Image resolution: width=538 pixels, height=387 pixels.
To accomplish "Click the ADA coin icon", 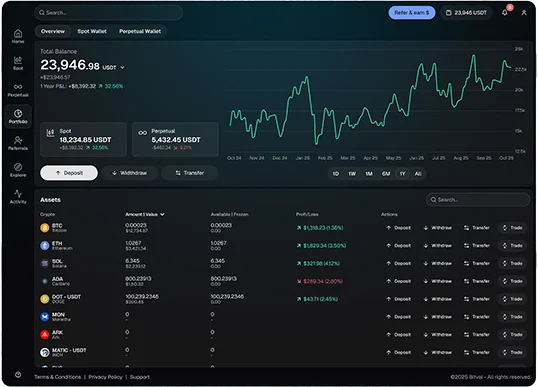I will click(x=45, y=281).
